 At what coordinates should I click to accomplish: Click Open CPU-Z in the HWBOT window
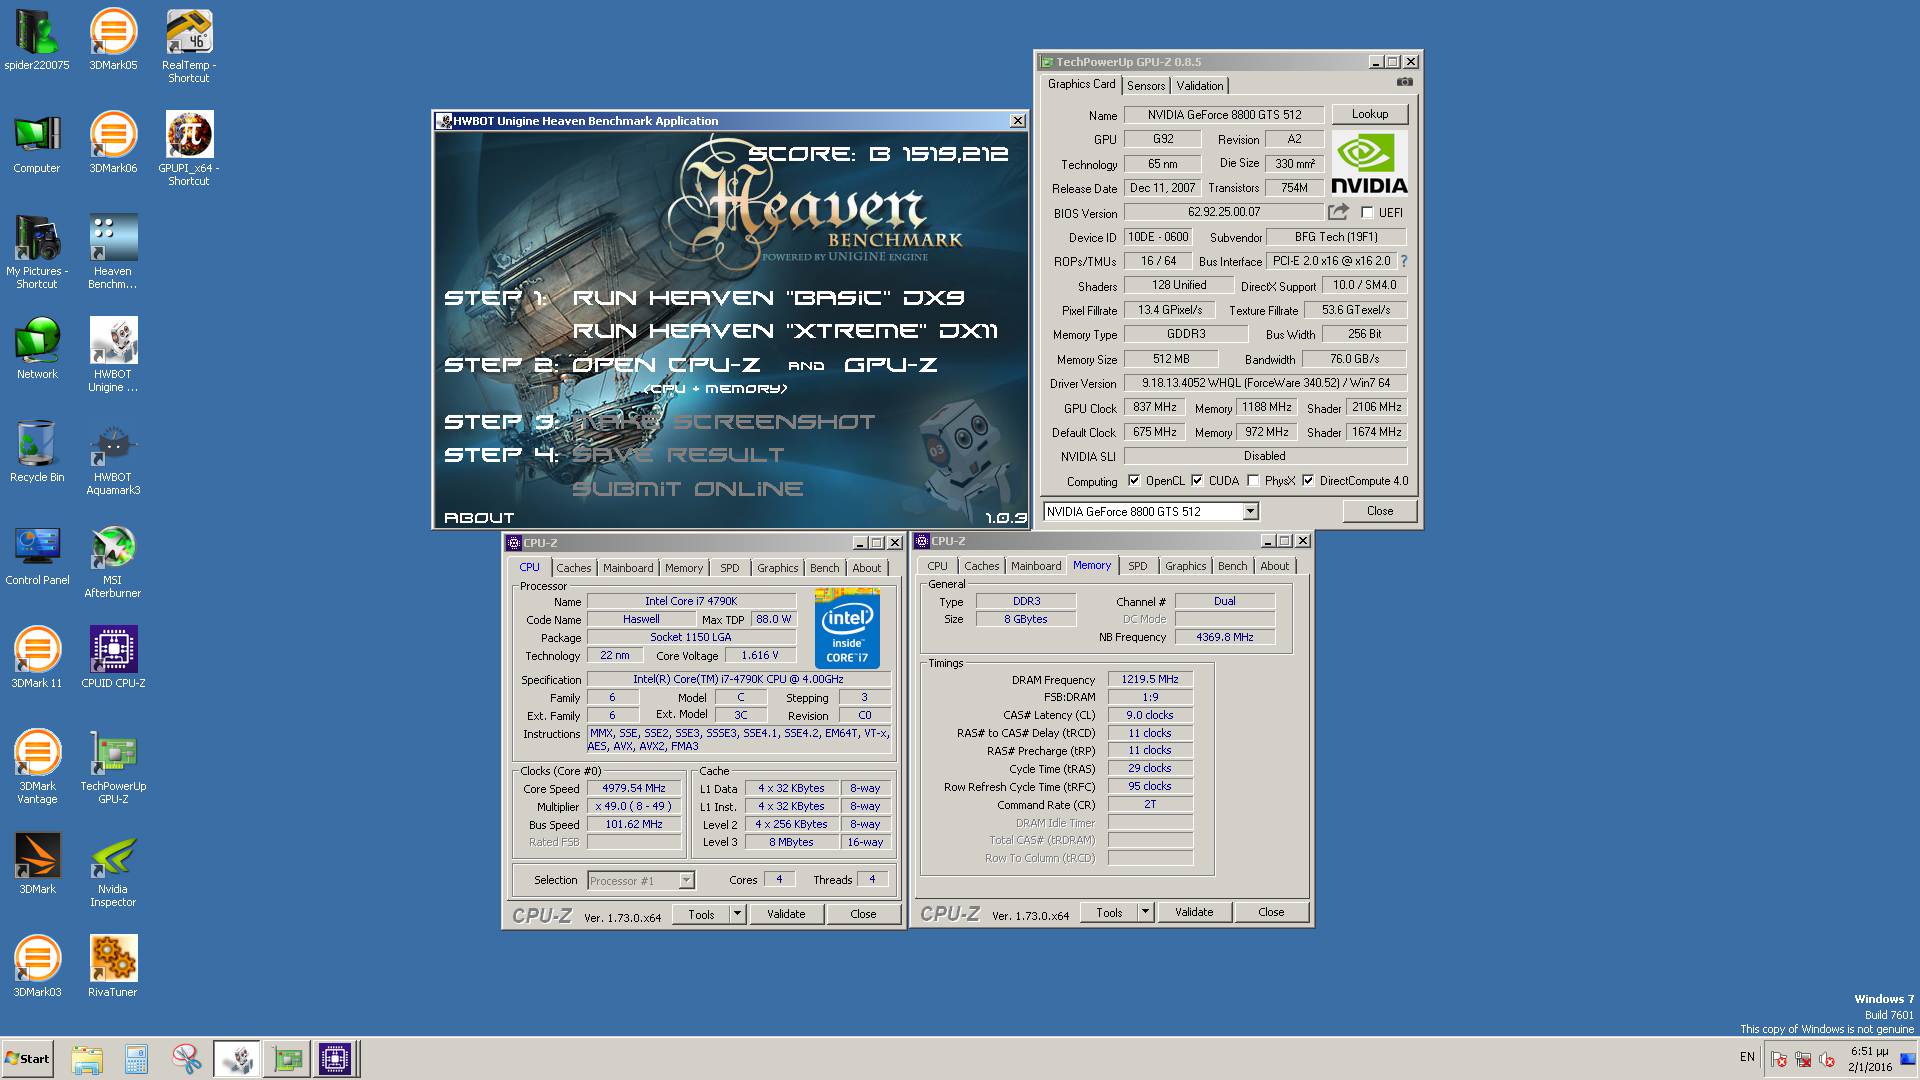pyautogui.click(x=665, y=365)
